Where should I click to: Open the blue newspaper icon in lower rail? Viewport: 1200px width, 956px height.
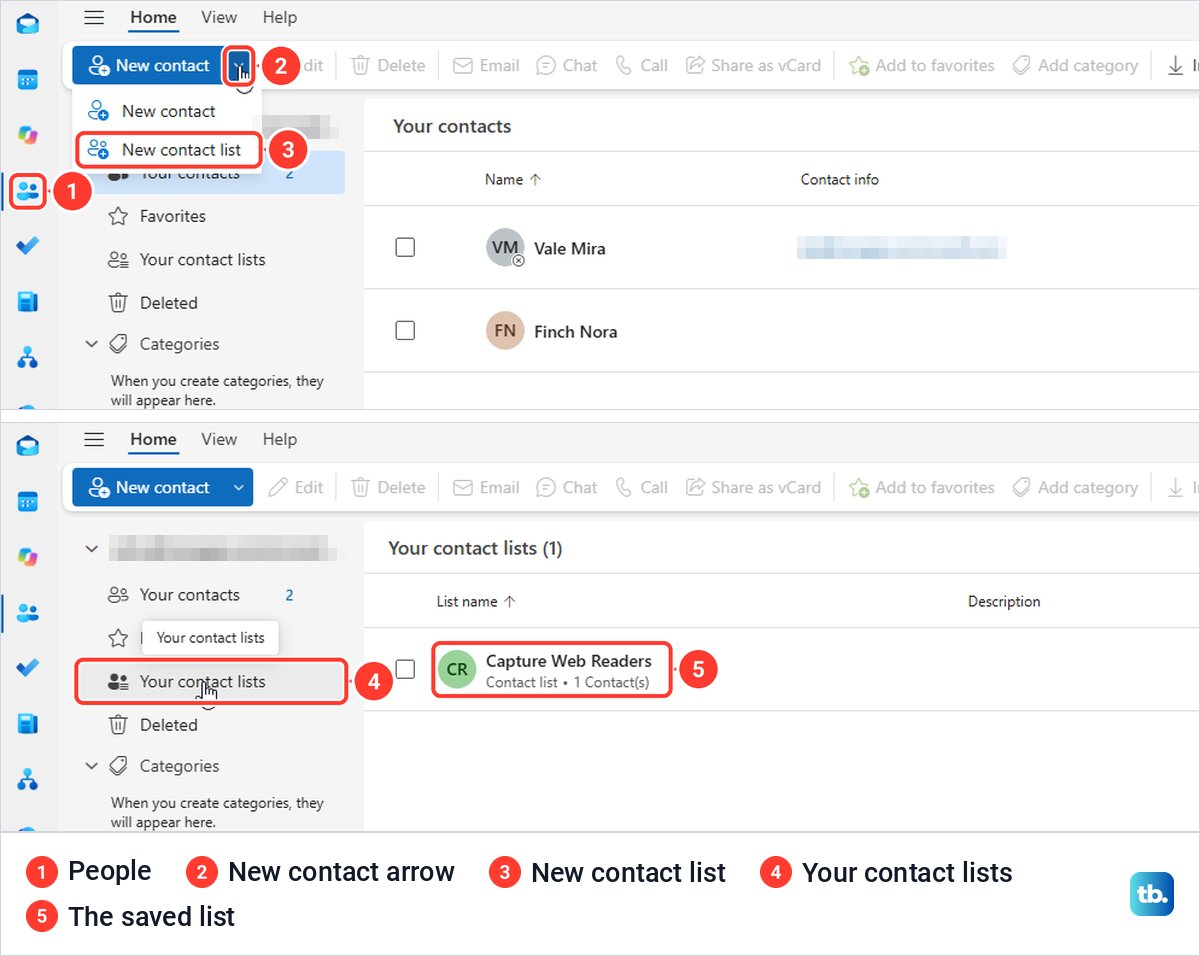coord(28,724)
